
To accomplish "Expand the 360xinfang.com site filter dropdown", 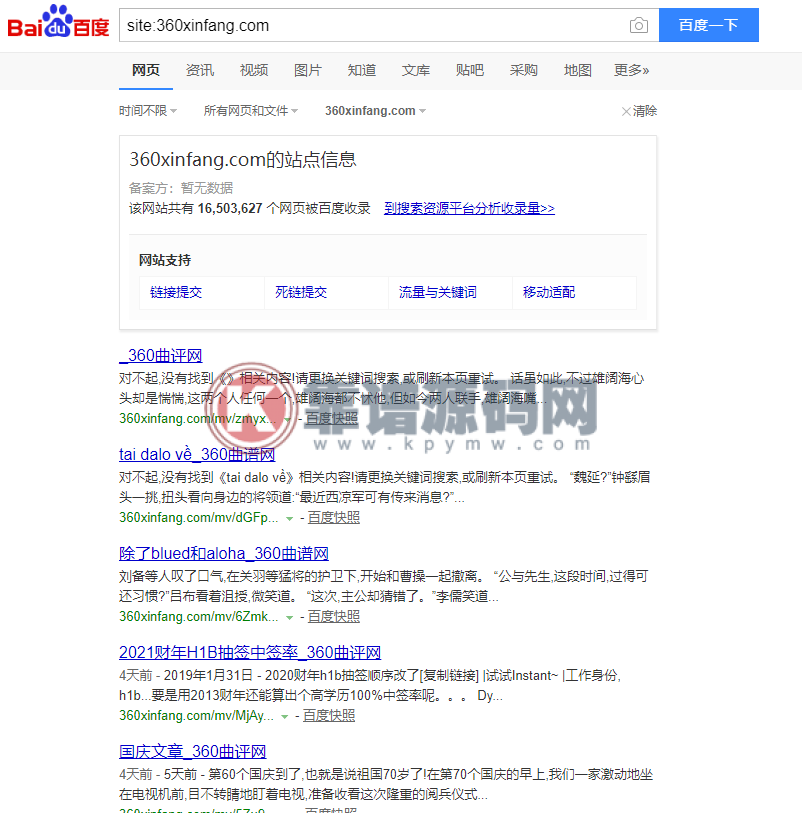I will [375, 111].
